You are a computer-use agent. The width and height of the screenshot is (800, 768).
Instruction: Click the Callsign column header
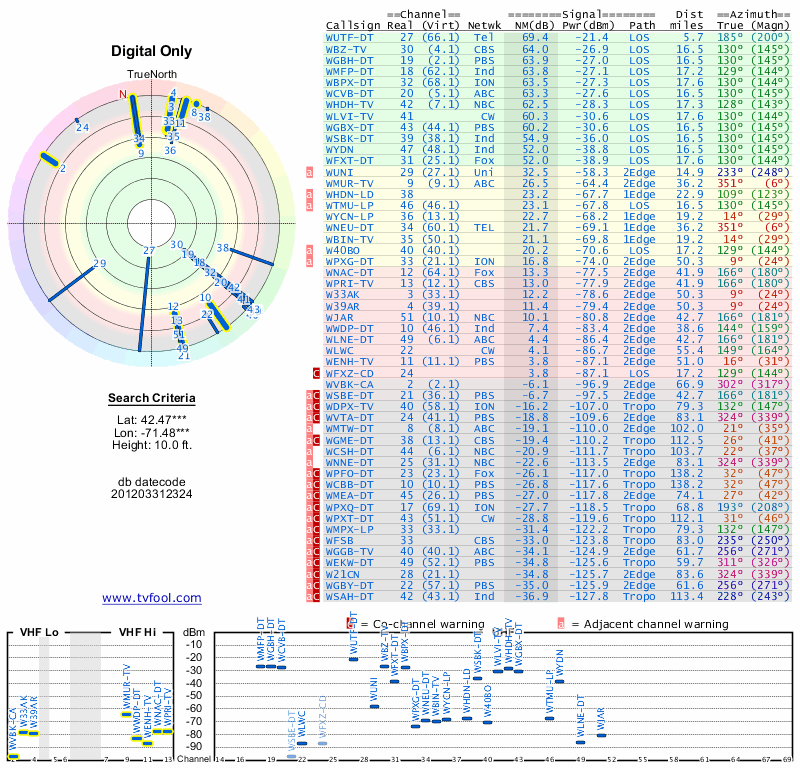click(353, 26)
